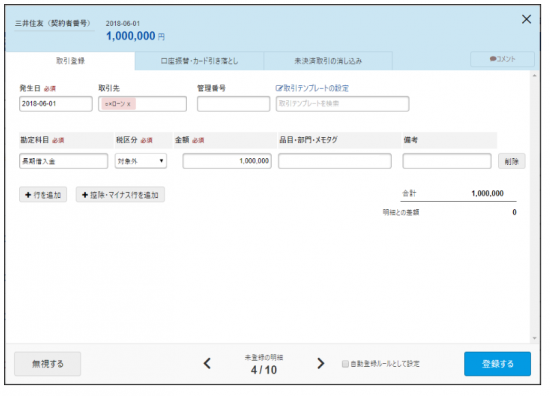
Task: Click the 備考 remarks input field
Action: tap(447, 161)
